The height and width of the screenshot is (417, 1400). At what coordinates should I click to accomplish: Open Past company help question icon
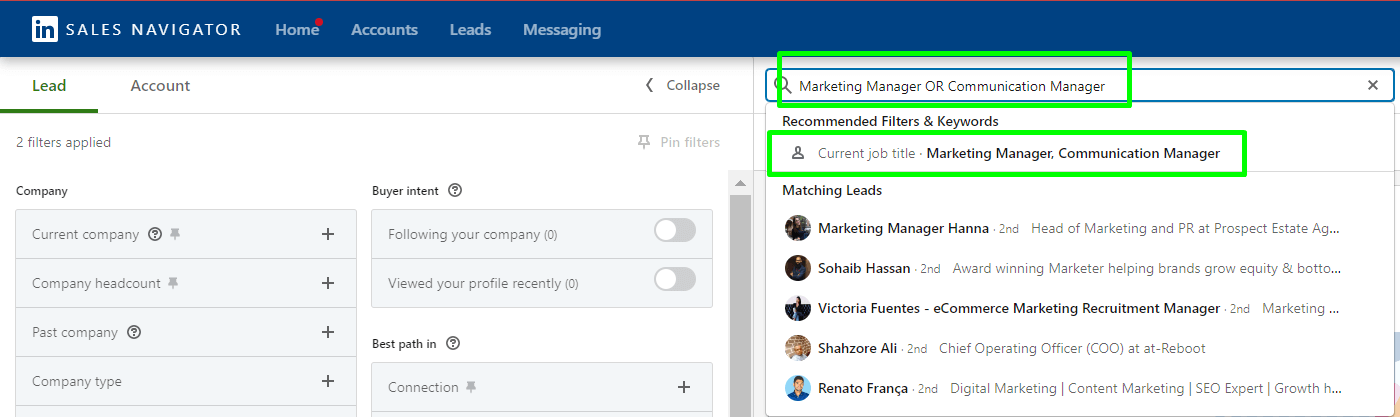click(x=134, y=332)
